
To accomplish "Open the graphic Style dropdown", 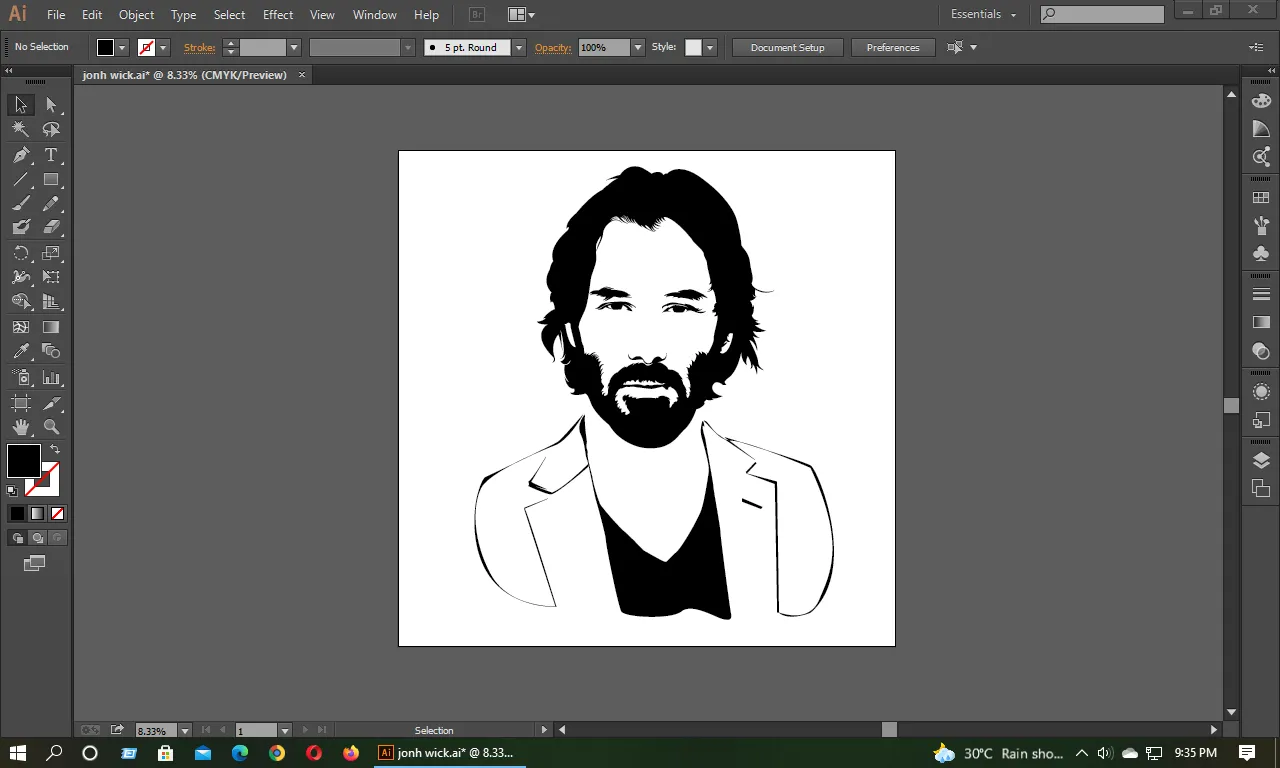I will pos(710,47).
